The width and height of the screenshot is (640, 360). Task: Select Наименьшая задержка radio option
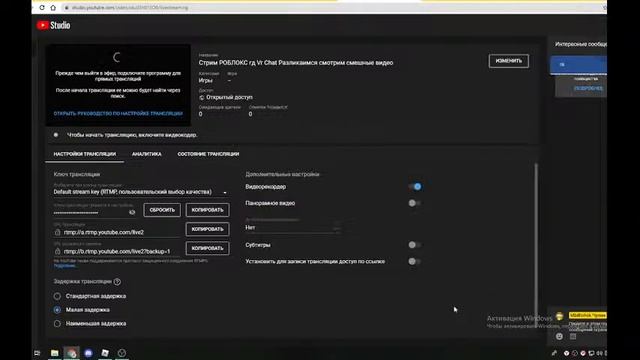57,324
